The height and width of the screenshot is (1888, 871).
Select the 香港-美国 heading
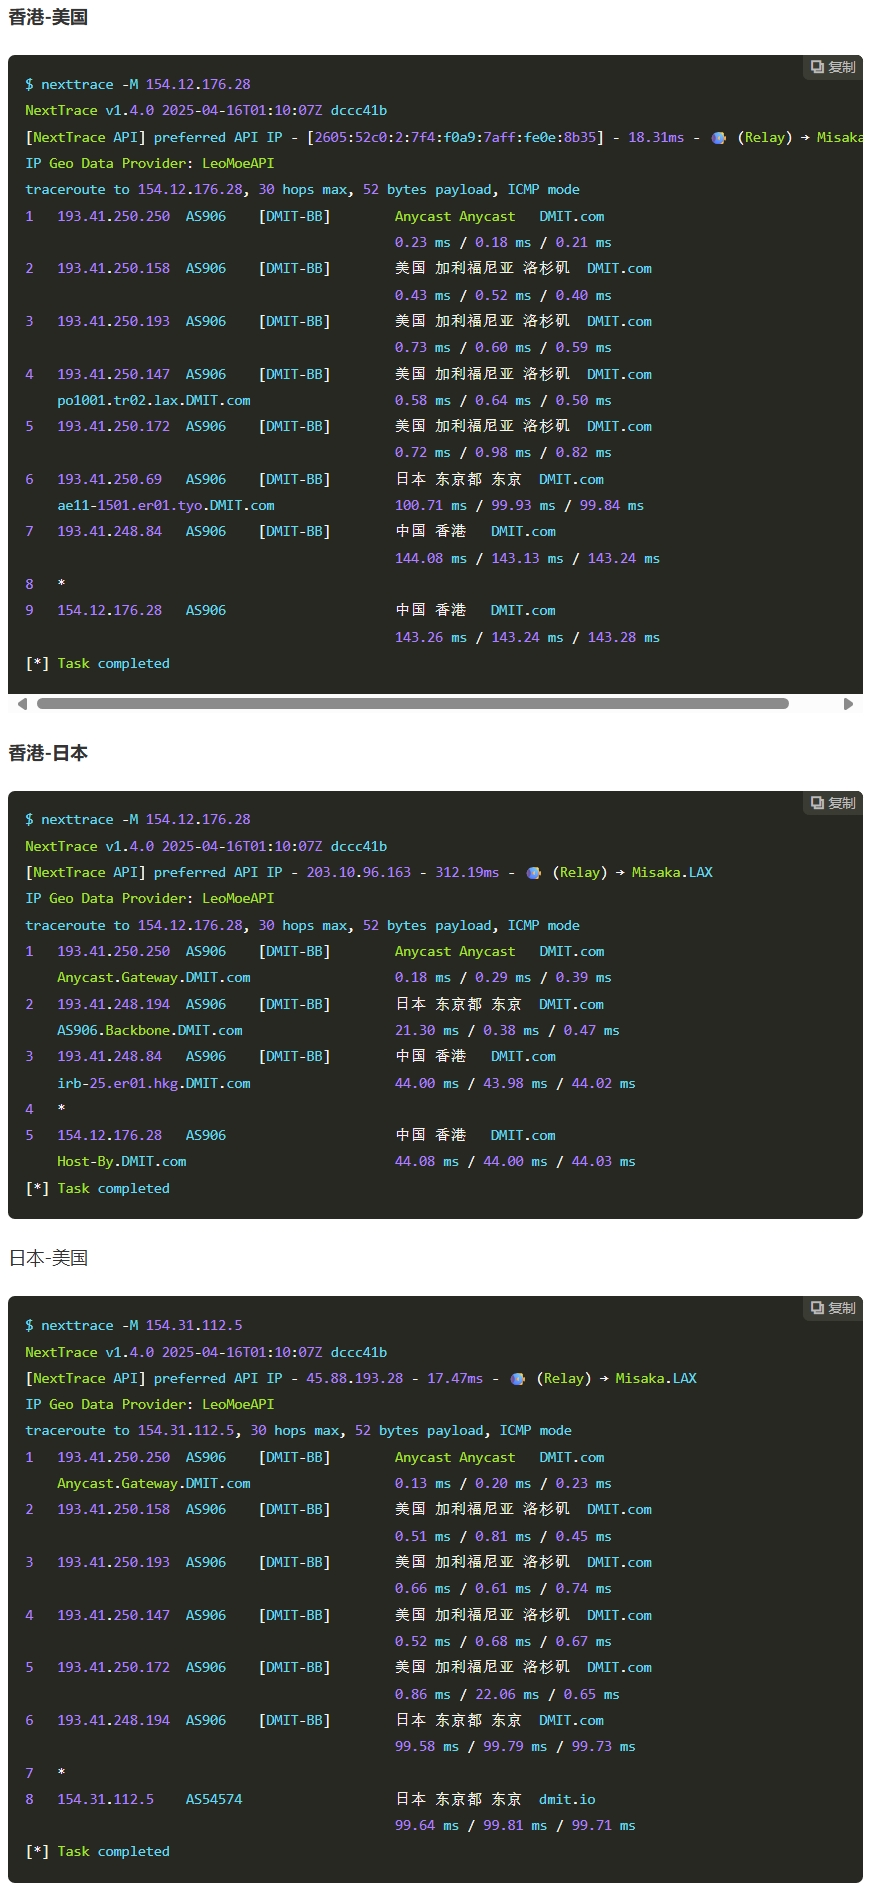[48, 17]
